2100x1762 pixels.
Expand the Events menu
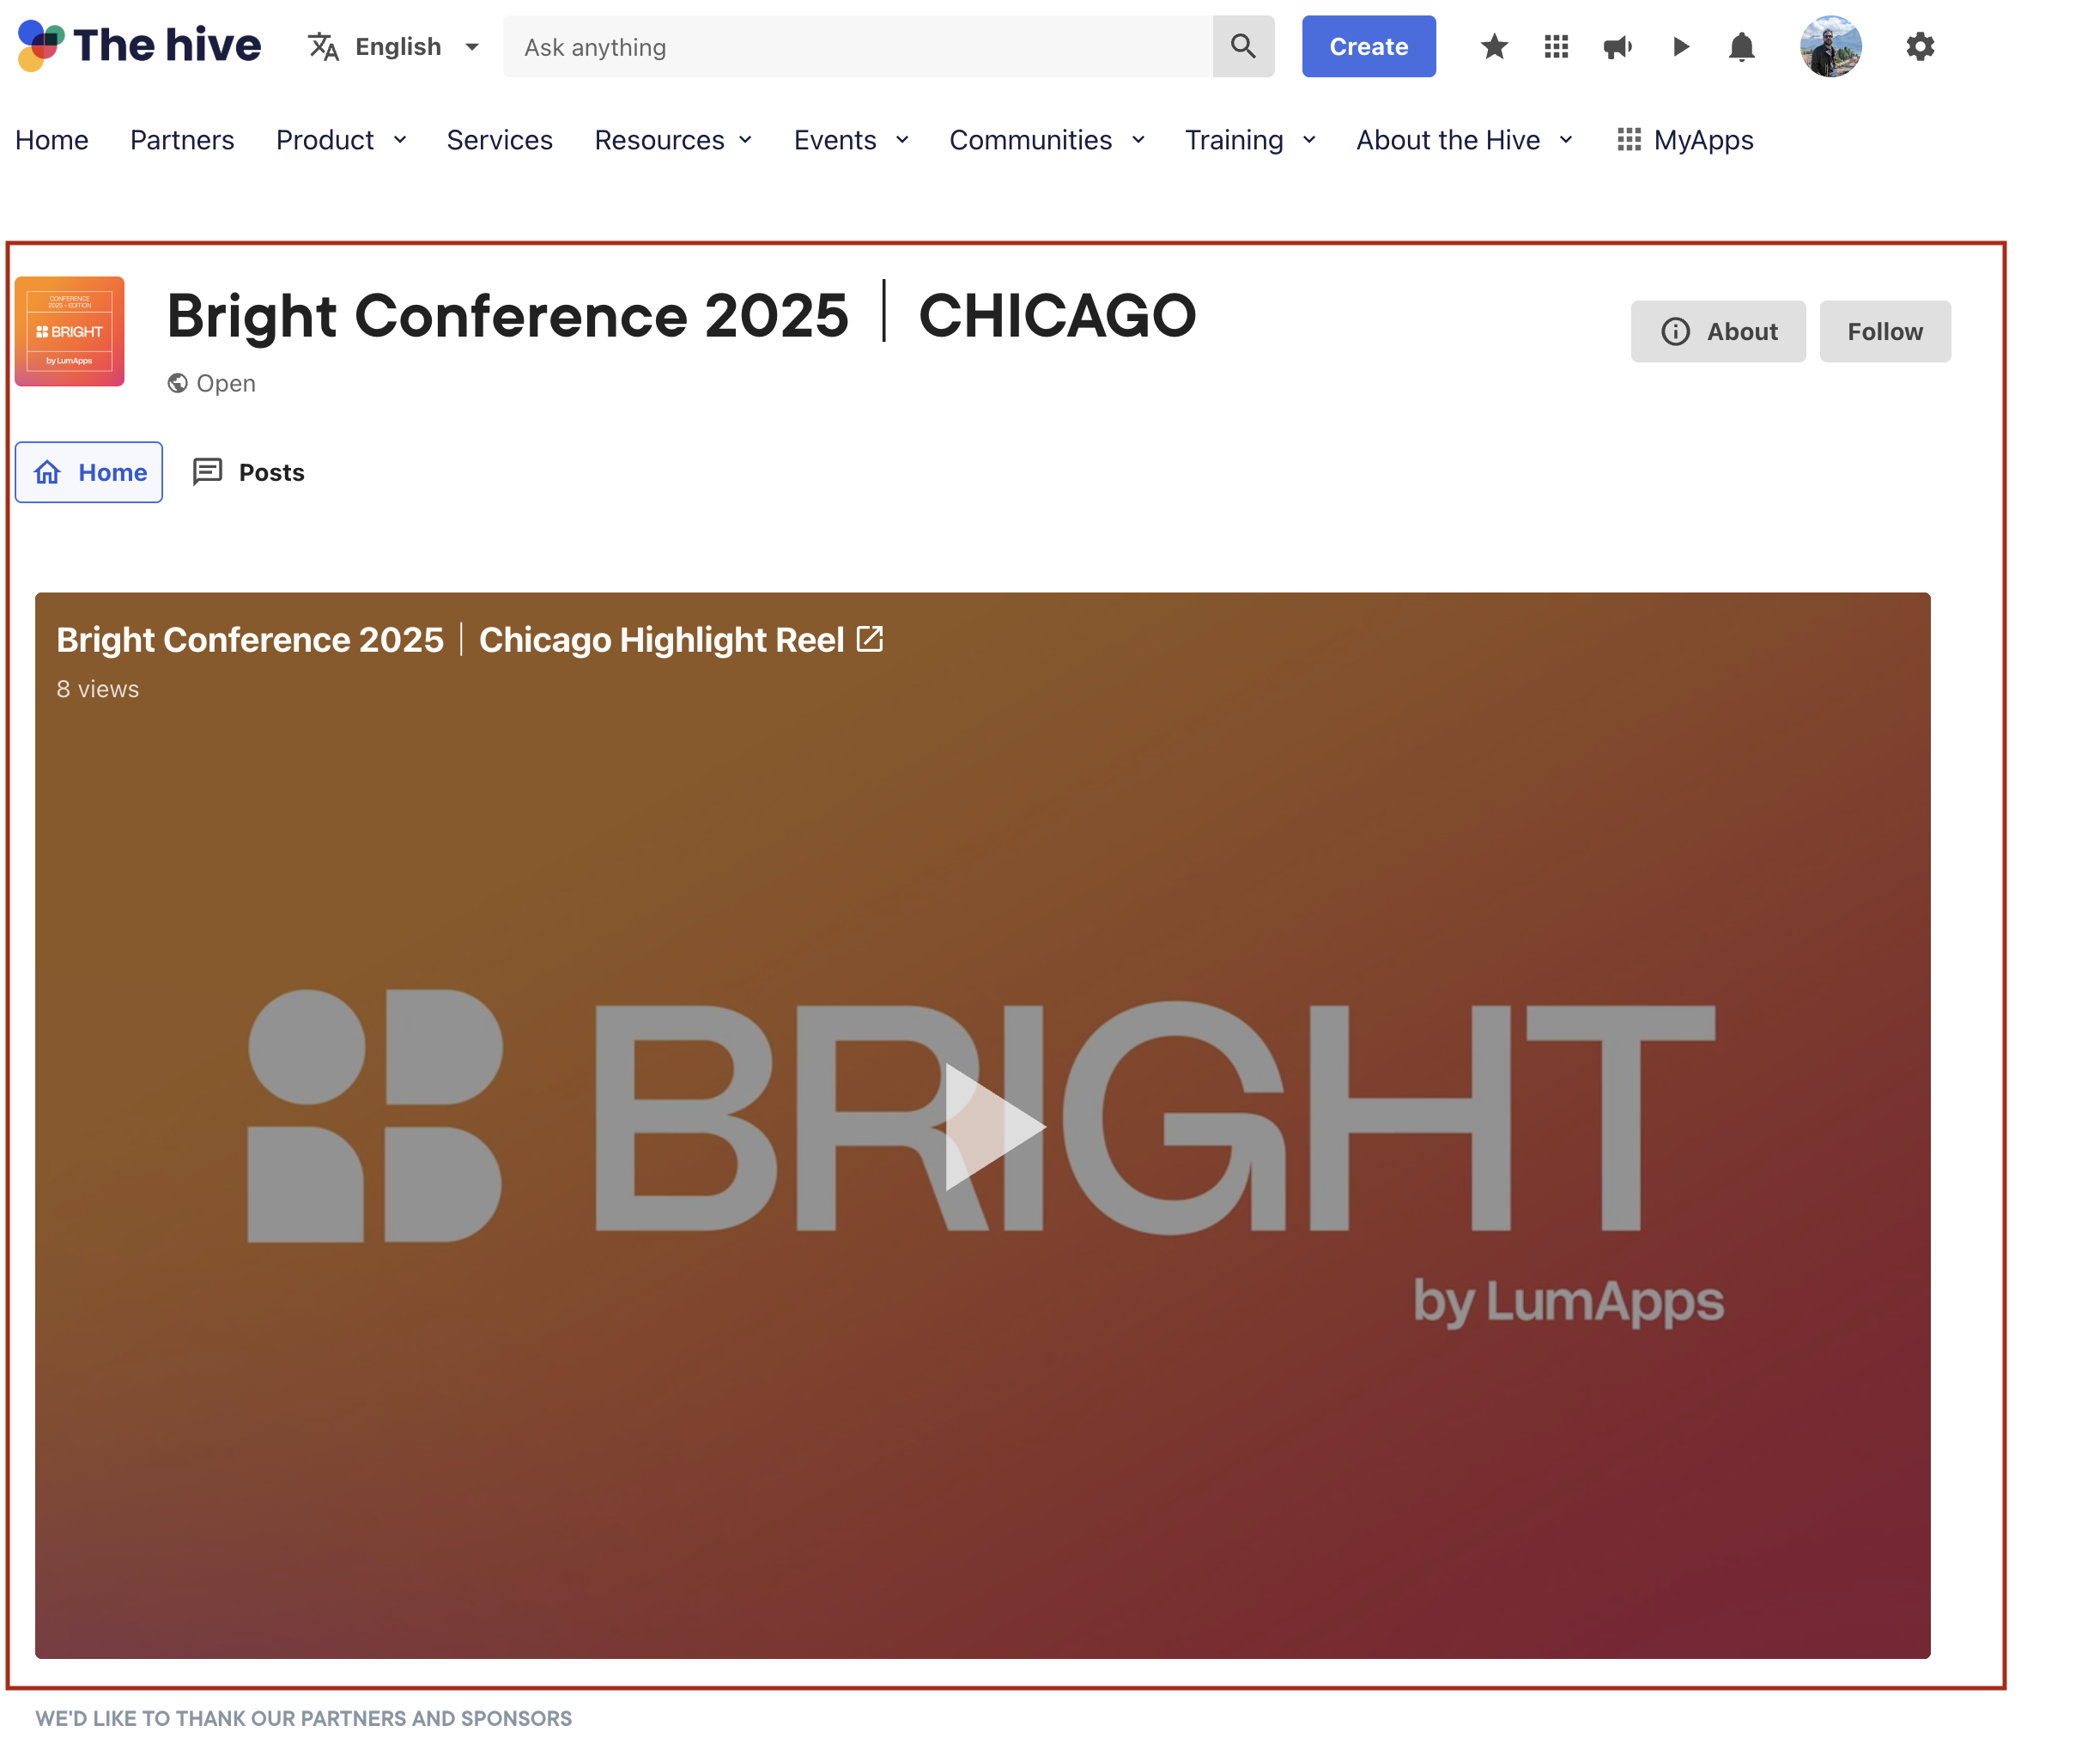click(x=851, y=140)
